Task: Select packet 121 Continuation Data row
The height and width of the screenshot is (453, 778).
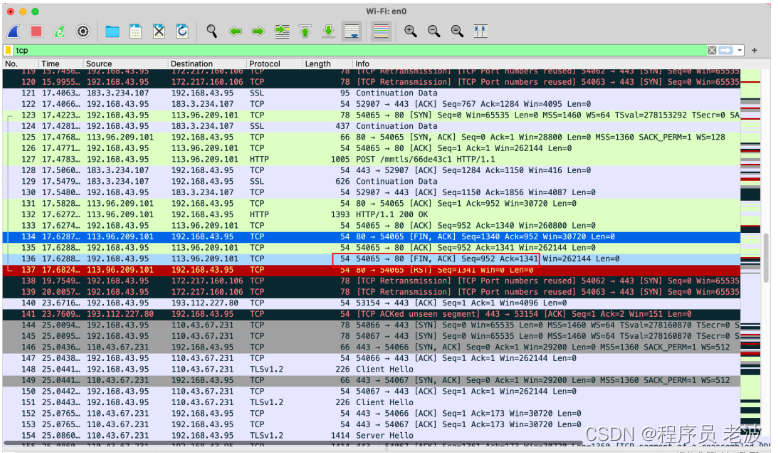Action: pos(371,93)
